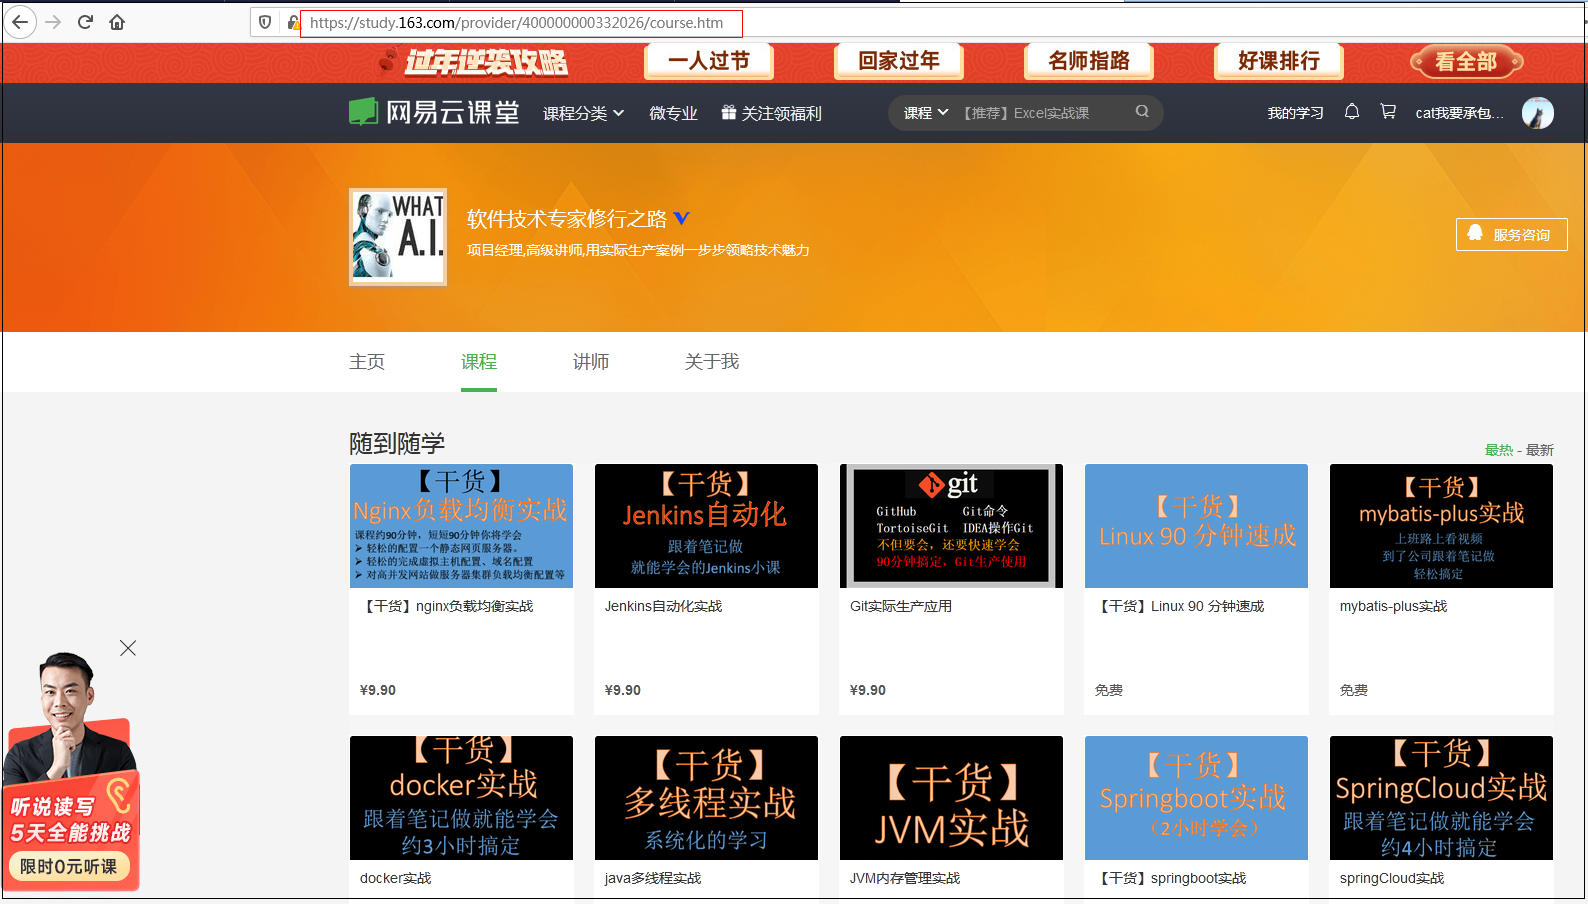
Task: Click title 【干货】springboot实战
Action: pyautogui.click(x=1171, y=878)
